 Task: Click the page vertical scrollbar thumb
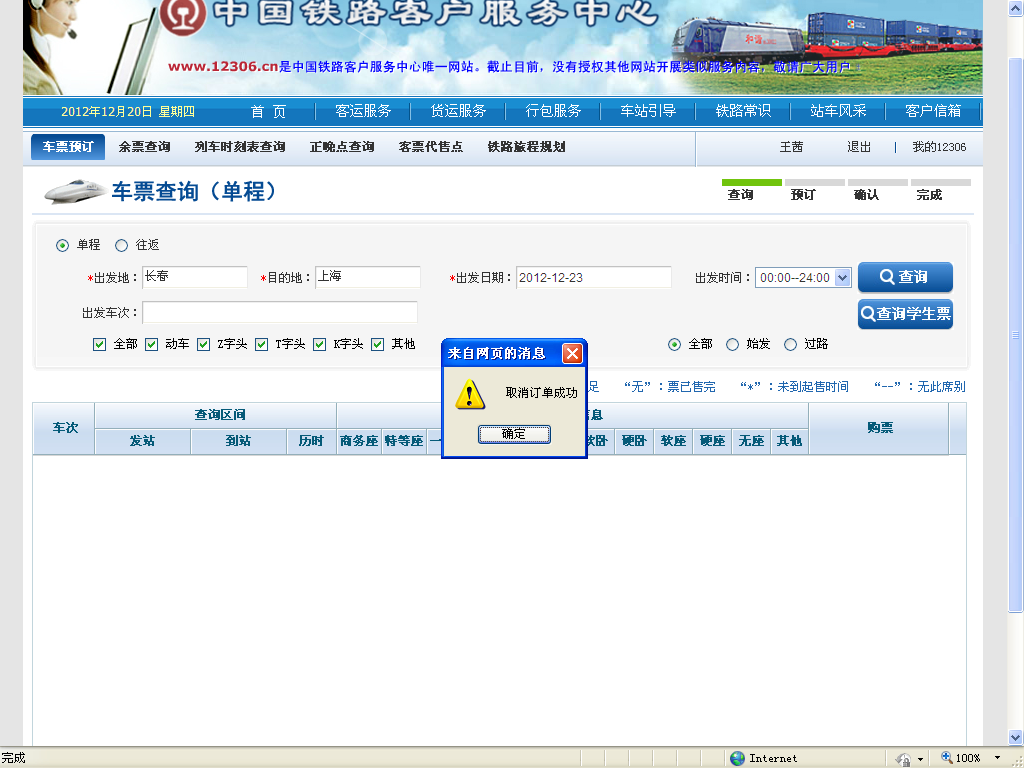pos(1016,335)
